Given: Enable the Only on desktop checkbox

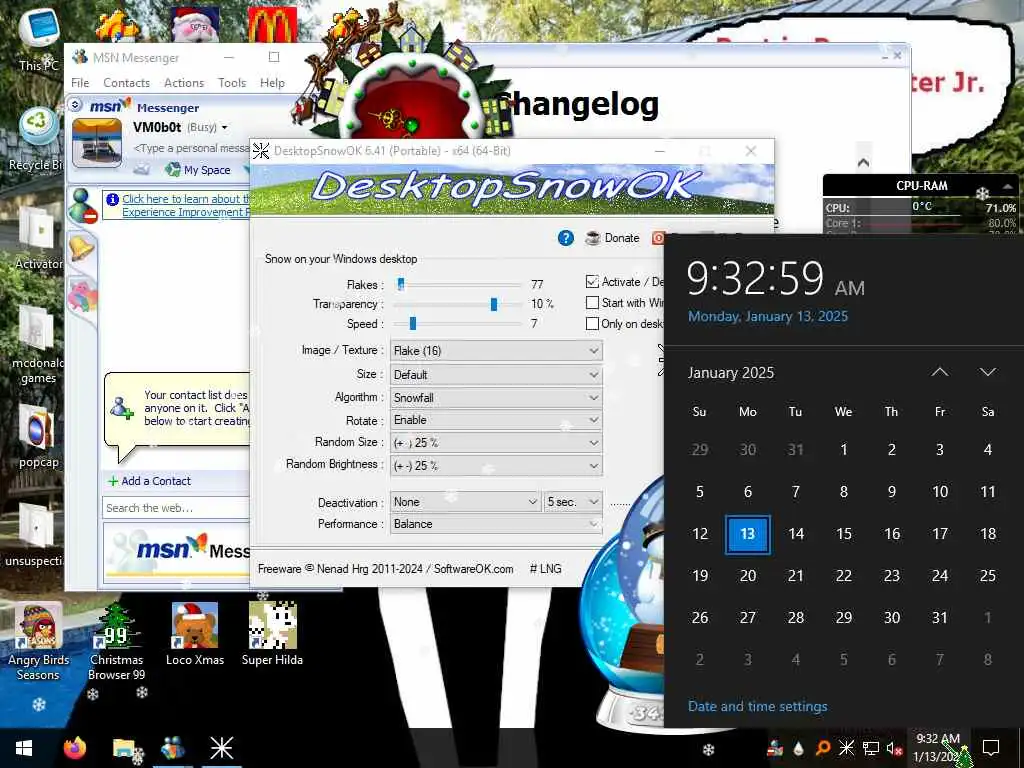Looking at the screenshot, I should pos(592,324).
